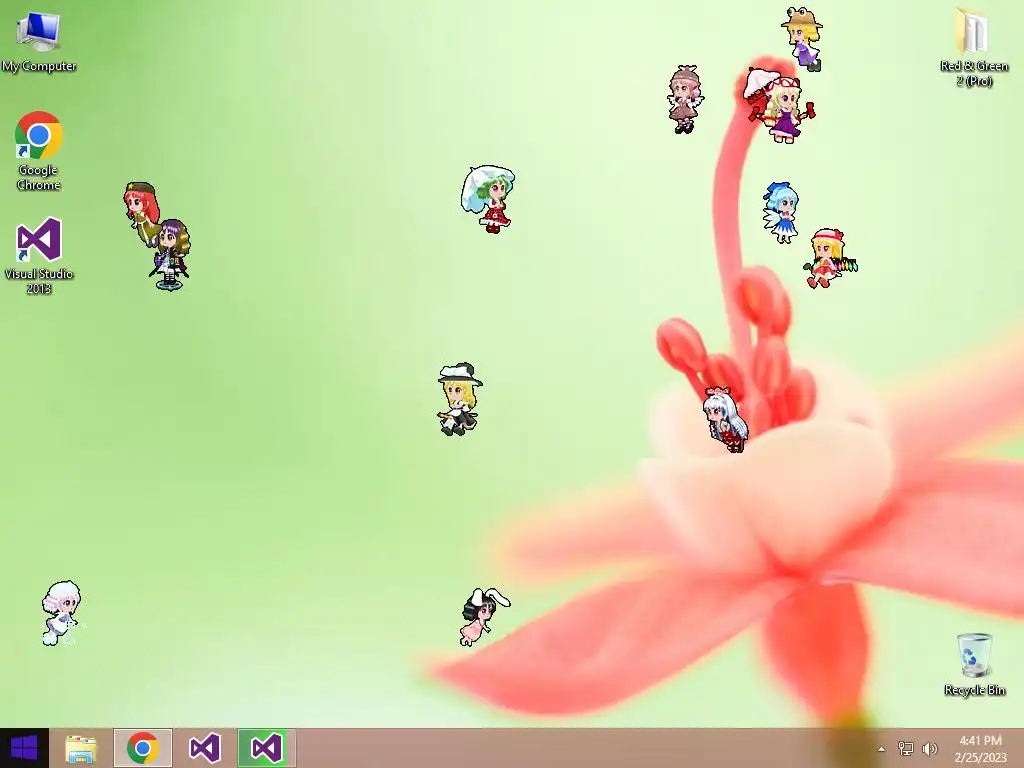This screenshot has width=1024, height=768.
Task: Switch to Chrome in the taskbar
Action: click(143, 748)
